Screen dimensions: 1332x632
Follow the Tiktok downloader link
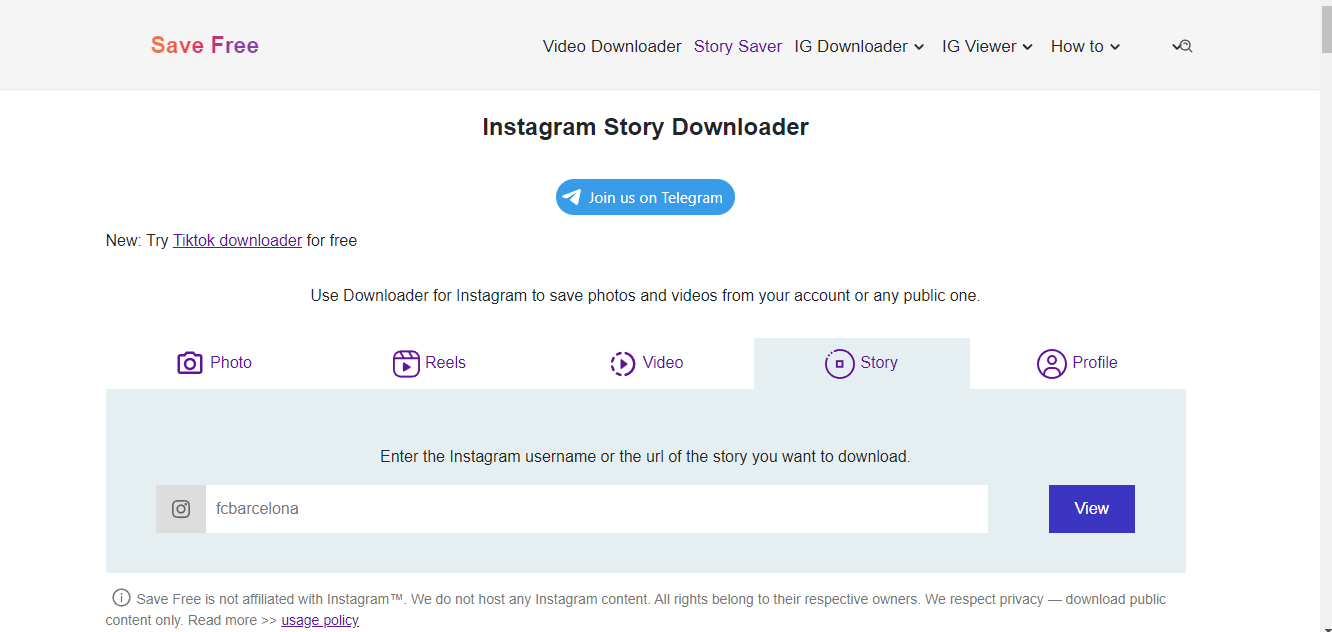[237, 240]
